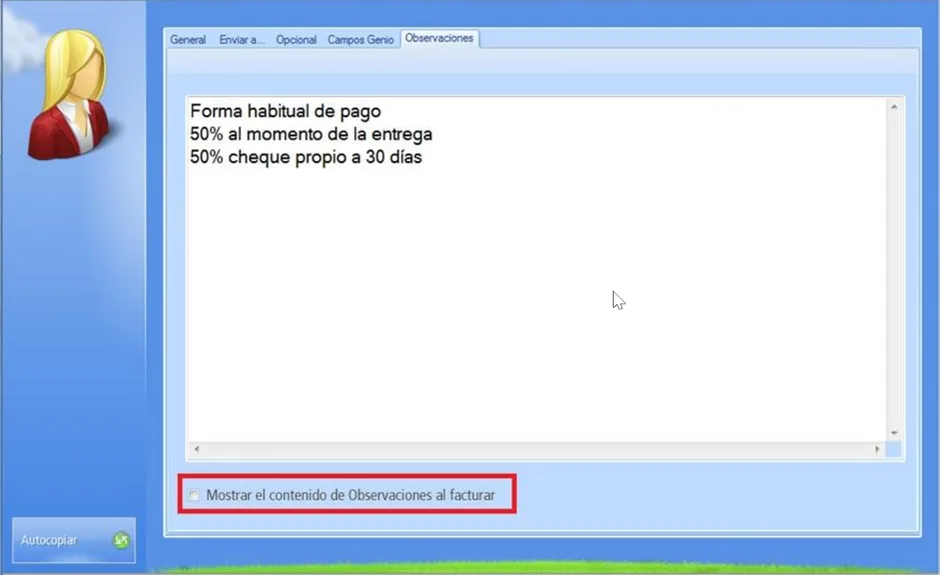Switch to the Enviar a... tab
This screenshot has width=940, height=575.
point(241,40)
